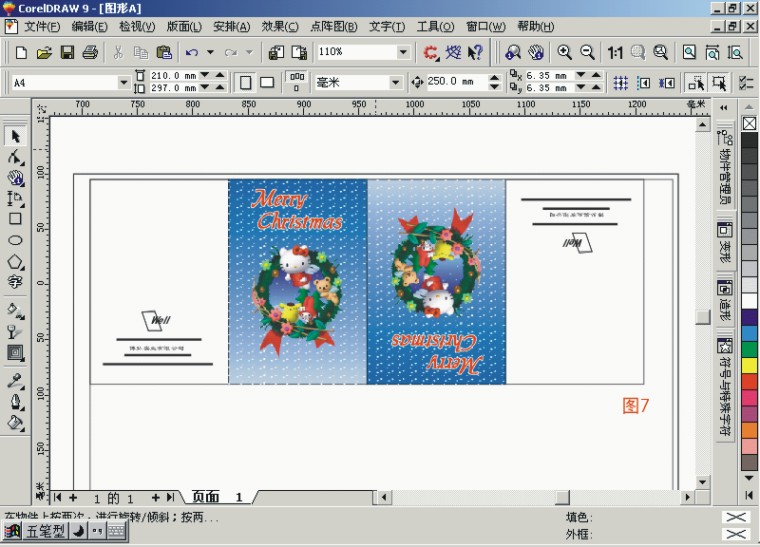
Task: Select the Shape tool
Action: [15, 157]
